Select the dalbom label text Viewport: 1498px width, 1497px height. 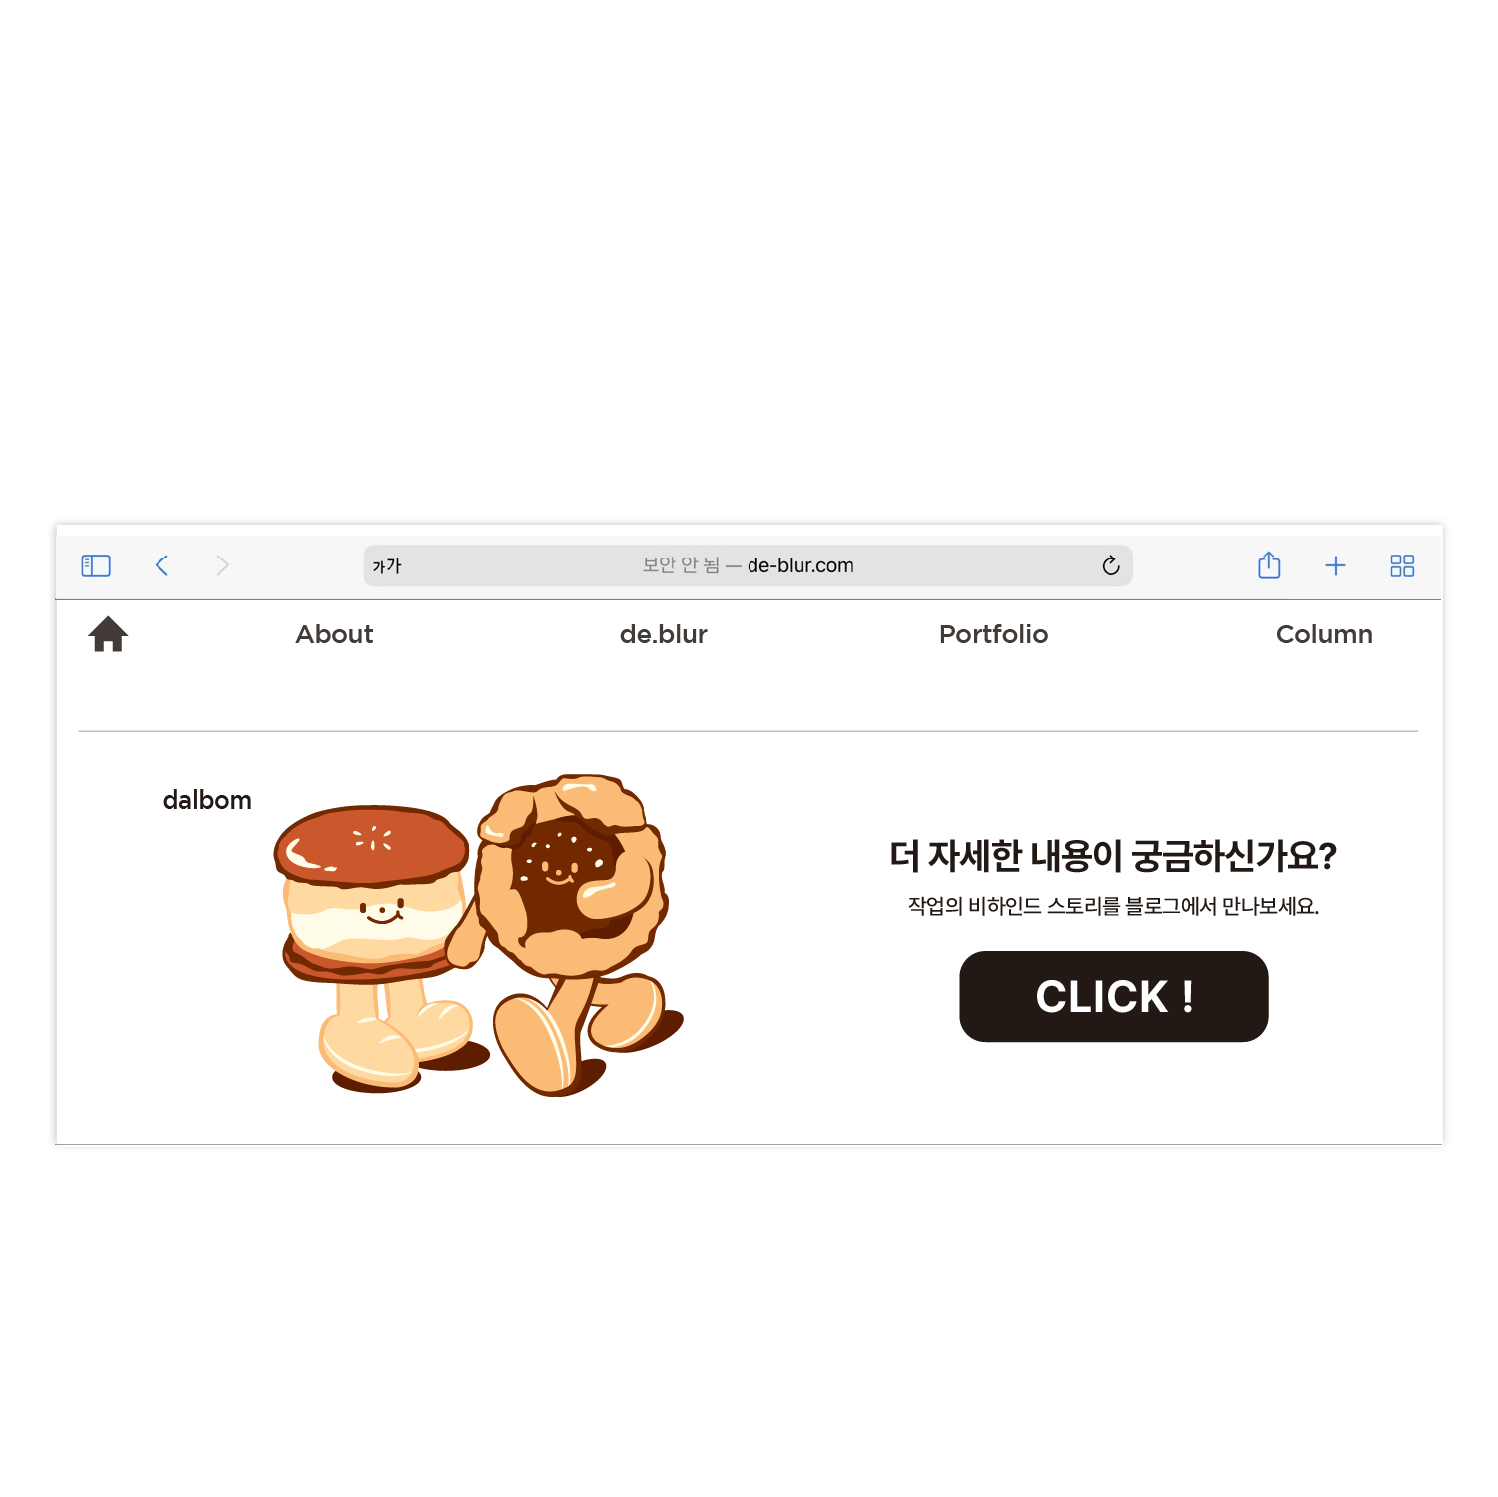[x=207, y=800]
